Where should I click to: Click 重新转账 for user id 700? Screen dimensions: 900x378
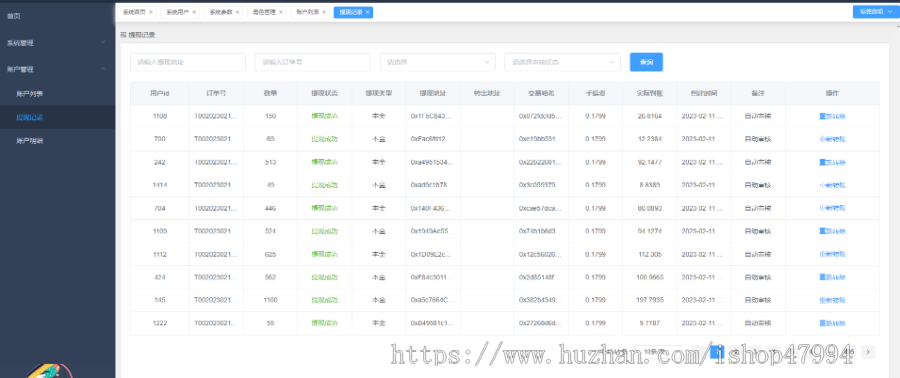tap(832, 139)
